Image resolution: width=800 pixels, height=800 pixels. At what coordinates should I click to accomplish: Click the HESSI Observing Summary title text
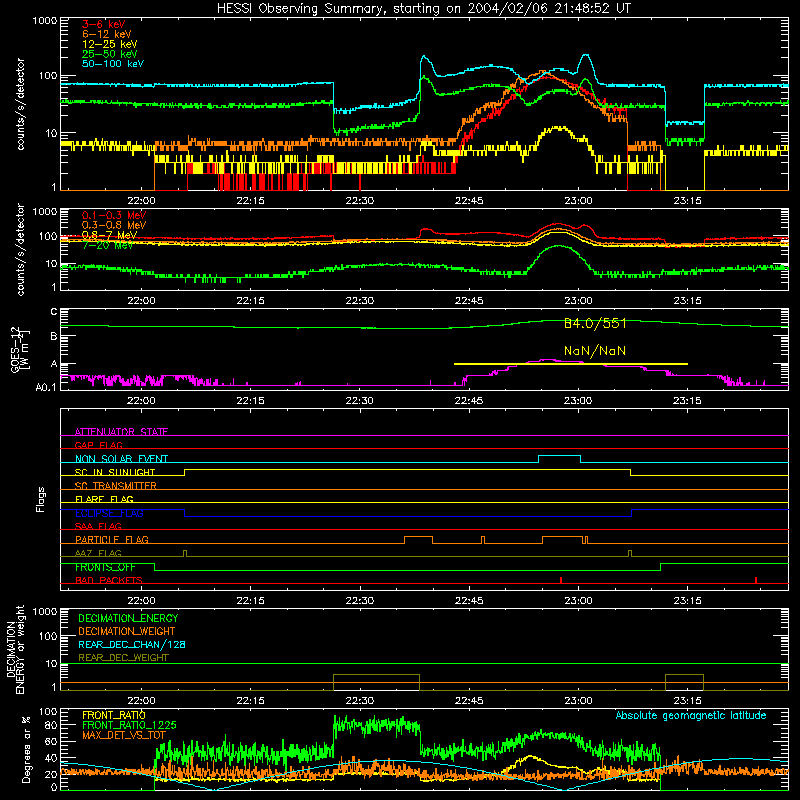click(x=424, y=8)
